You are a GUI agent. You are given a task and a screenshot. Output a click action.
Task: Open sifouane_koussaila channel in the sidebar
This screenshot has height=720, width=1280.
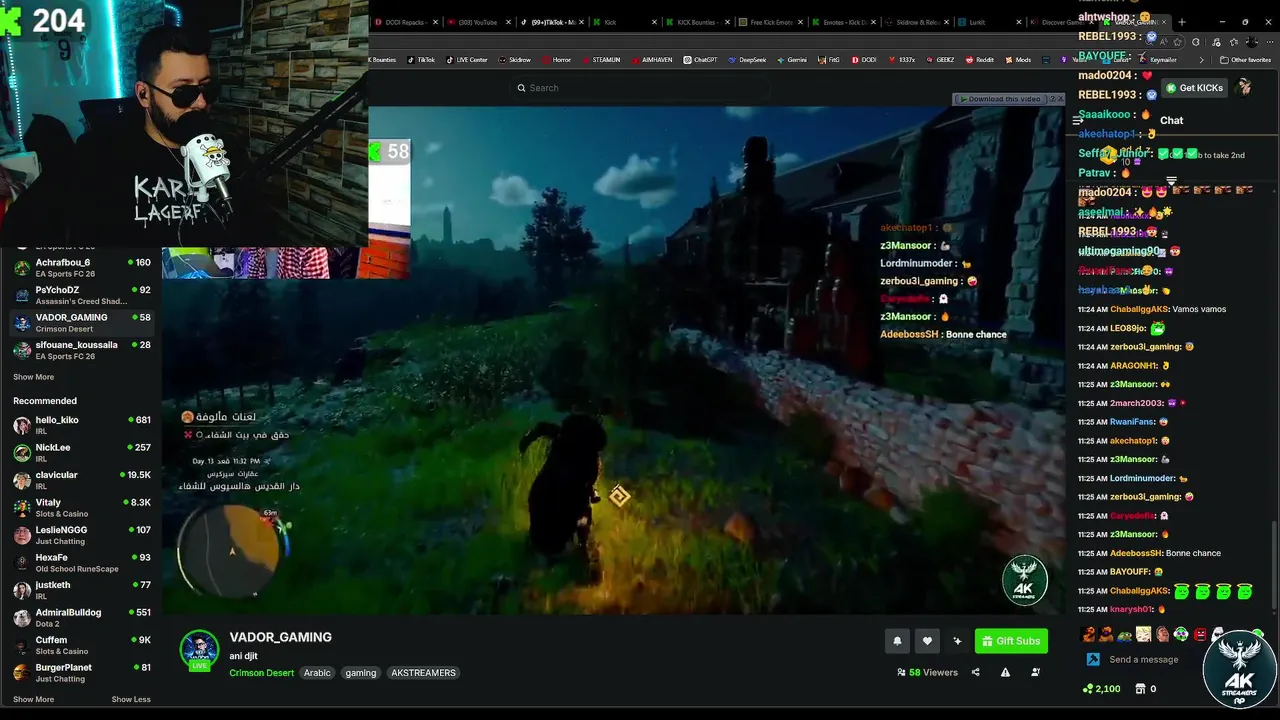point(80,350)
